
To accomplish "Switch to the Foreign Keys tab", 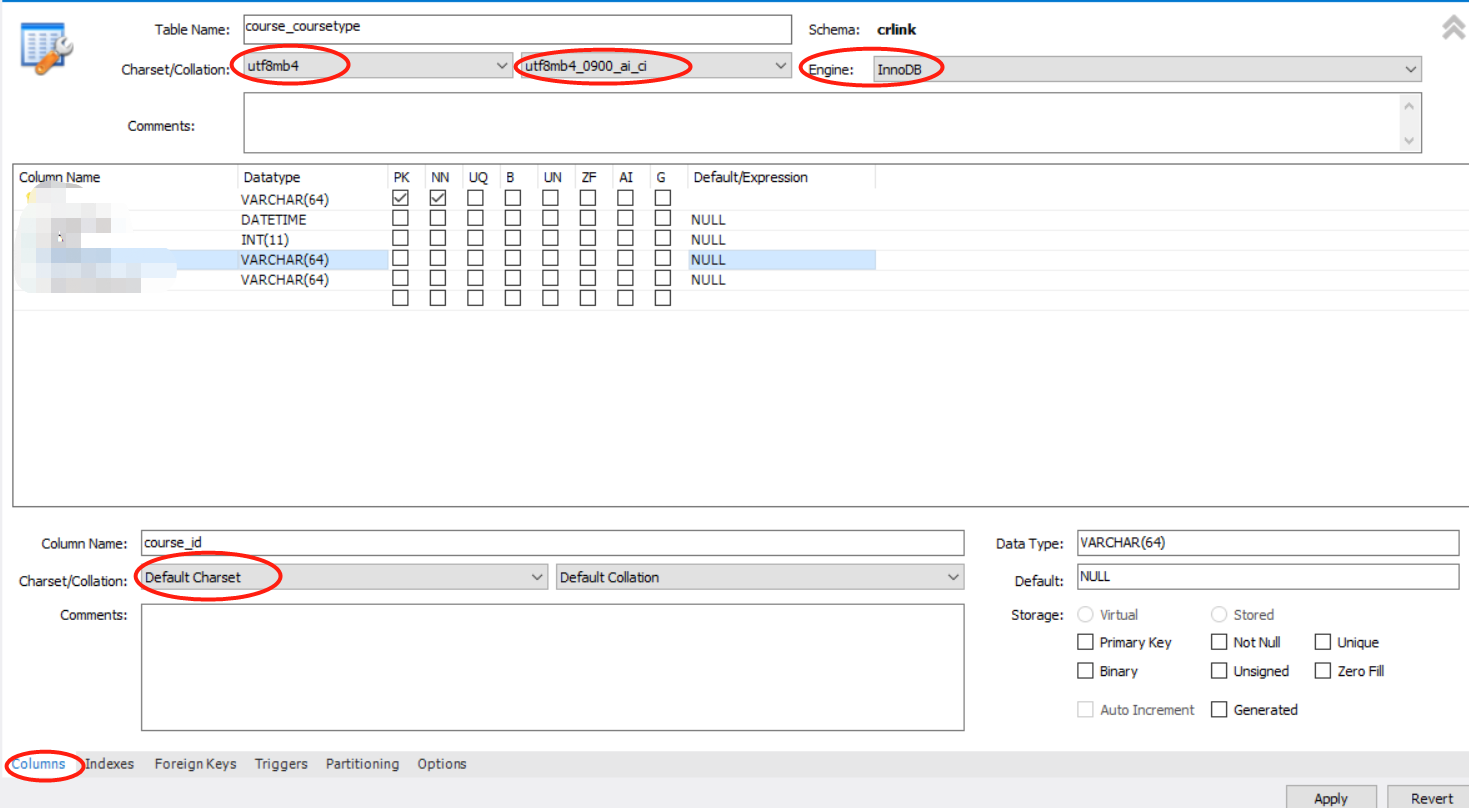I will click(x=195, y=763).
